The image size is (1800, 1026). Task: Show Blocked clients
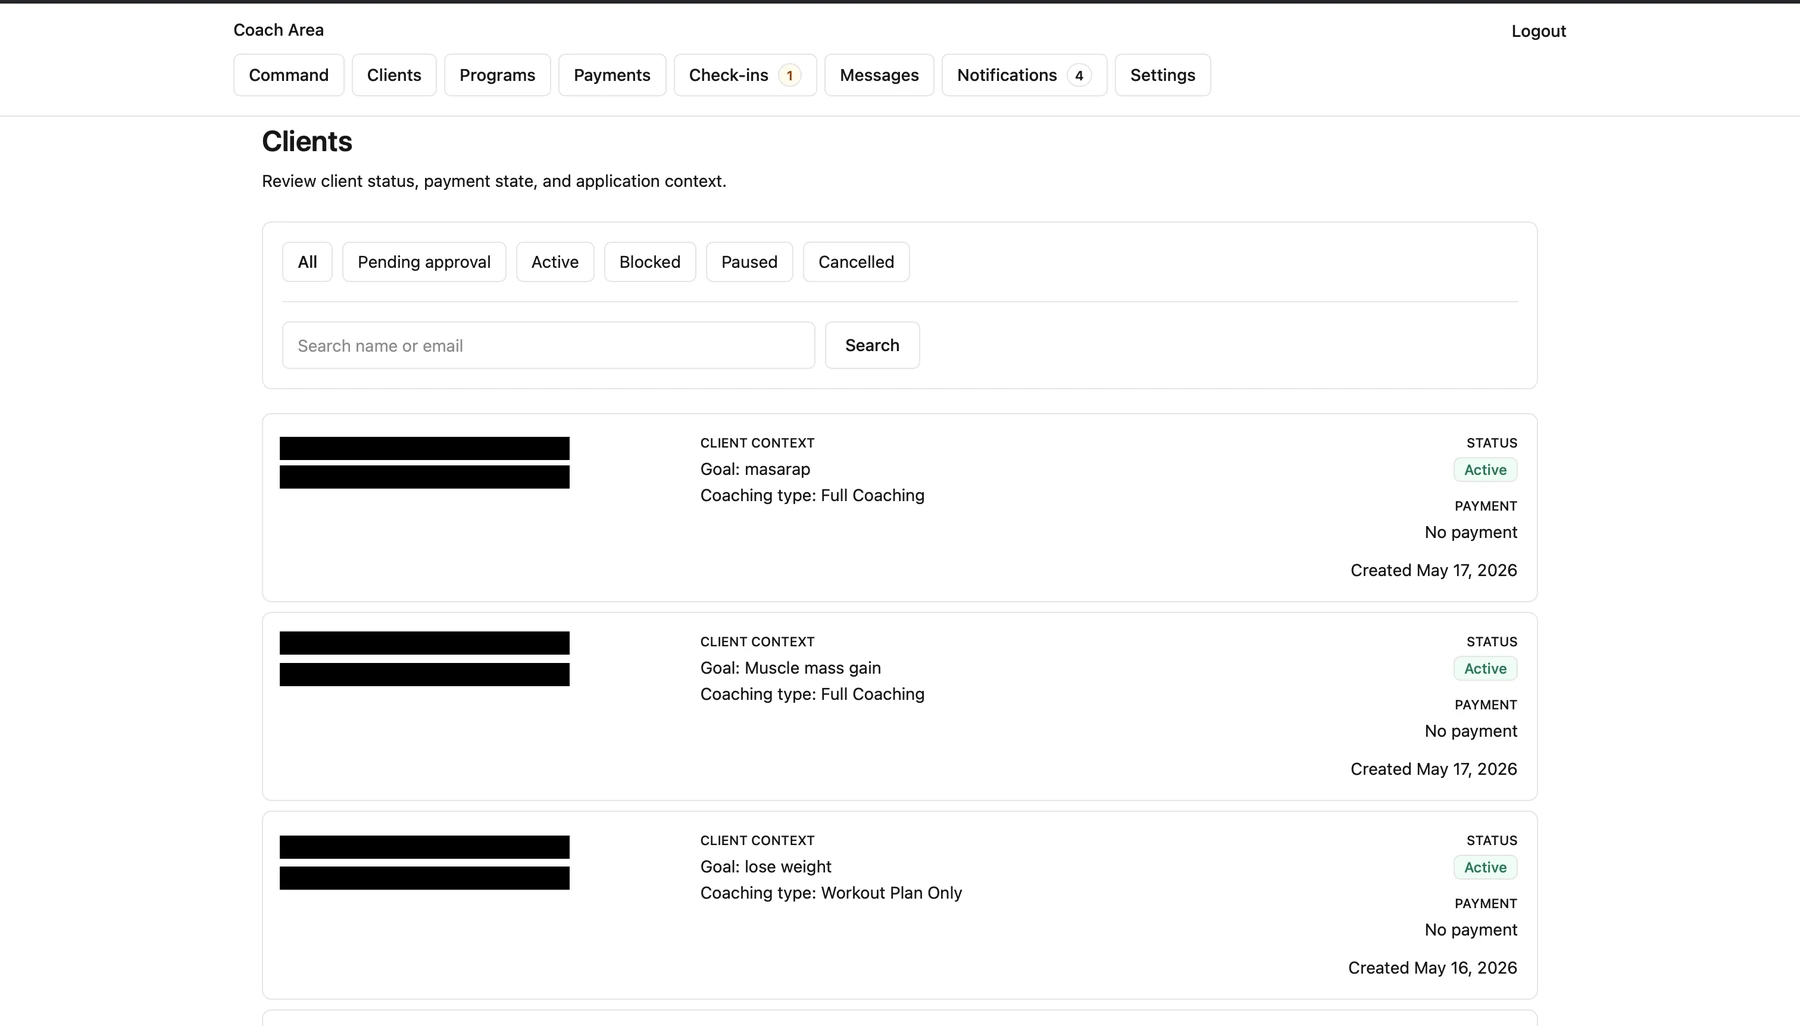coord(650,262)
